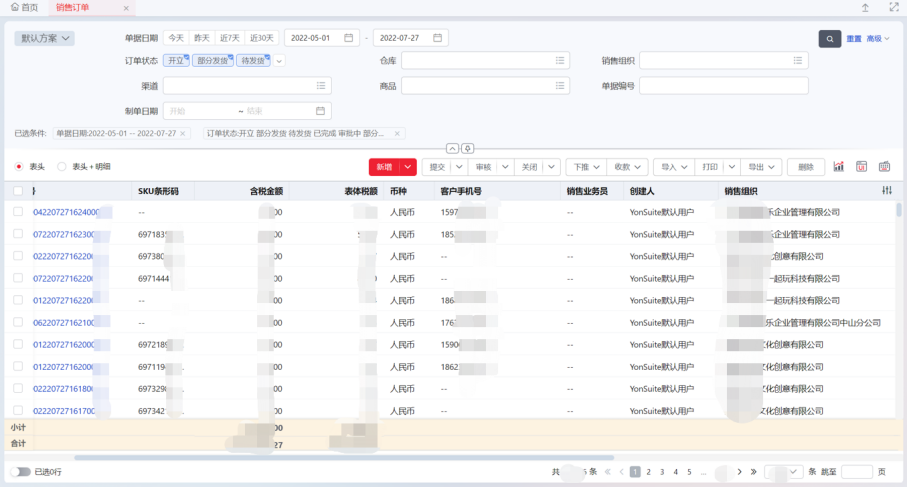
Task: Select the 近30天 date shortcut
Action: (262, 38)
